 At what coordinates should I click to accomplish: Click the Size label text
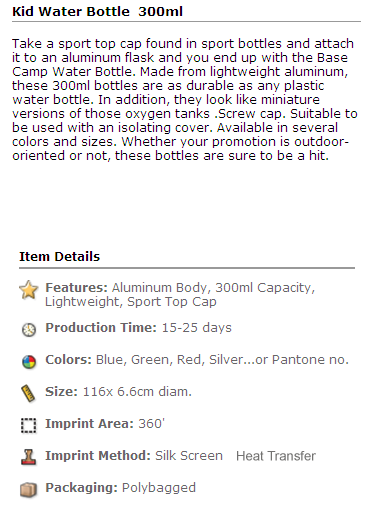61,391
